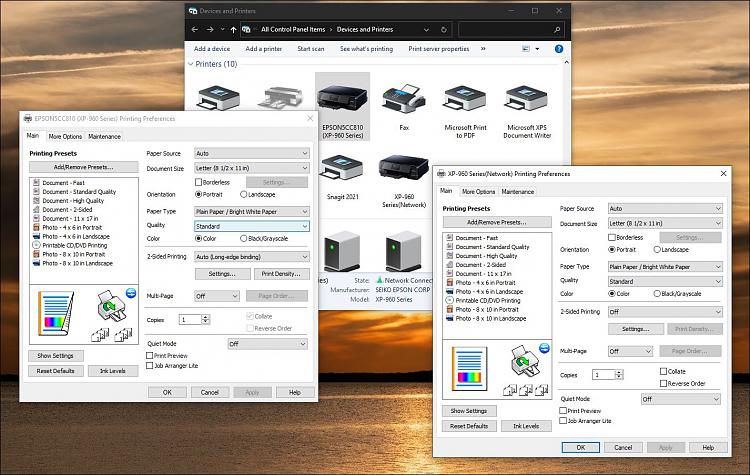Click Ink Levels in EPSON5CC810 dialog
The image size is (750, 475).
point(113,371)
